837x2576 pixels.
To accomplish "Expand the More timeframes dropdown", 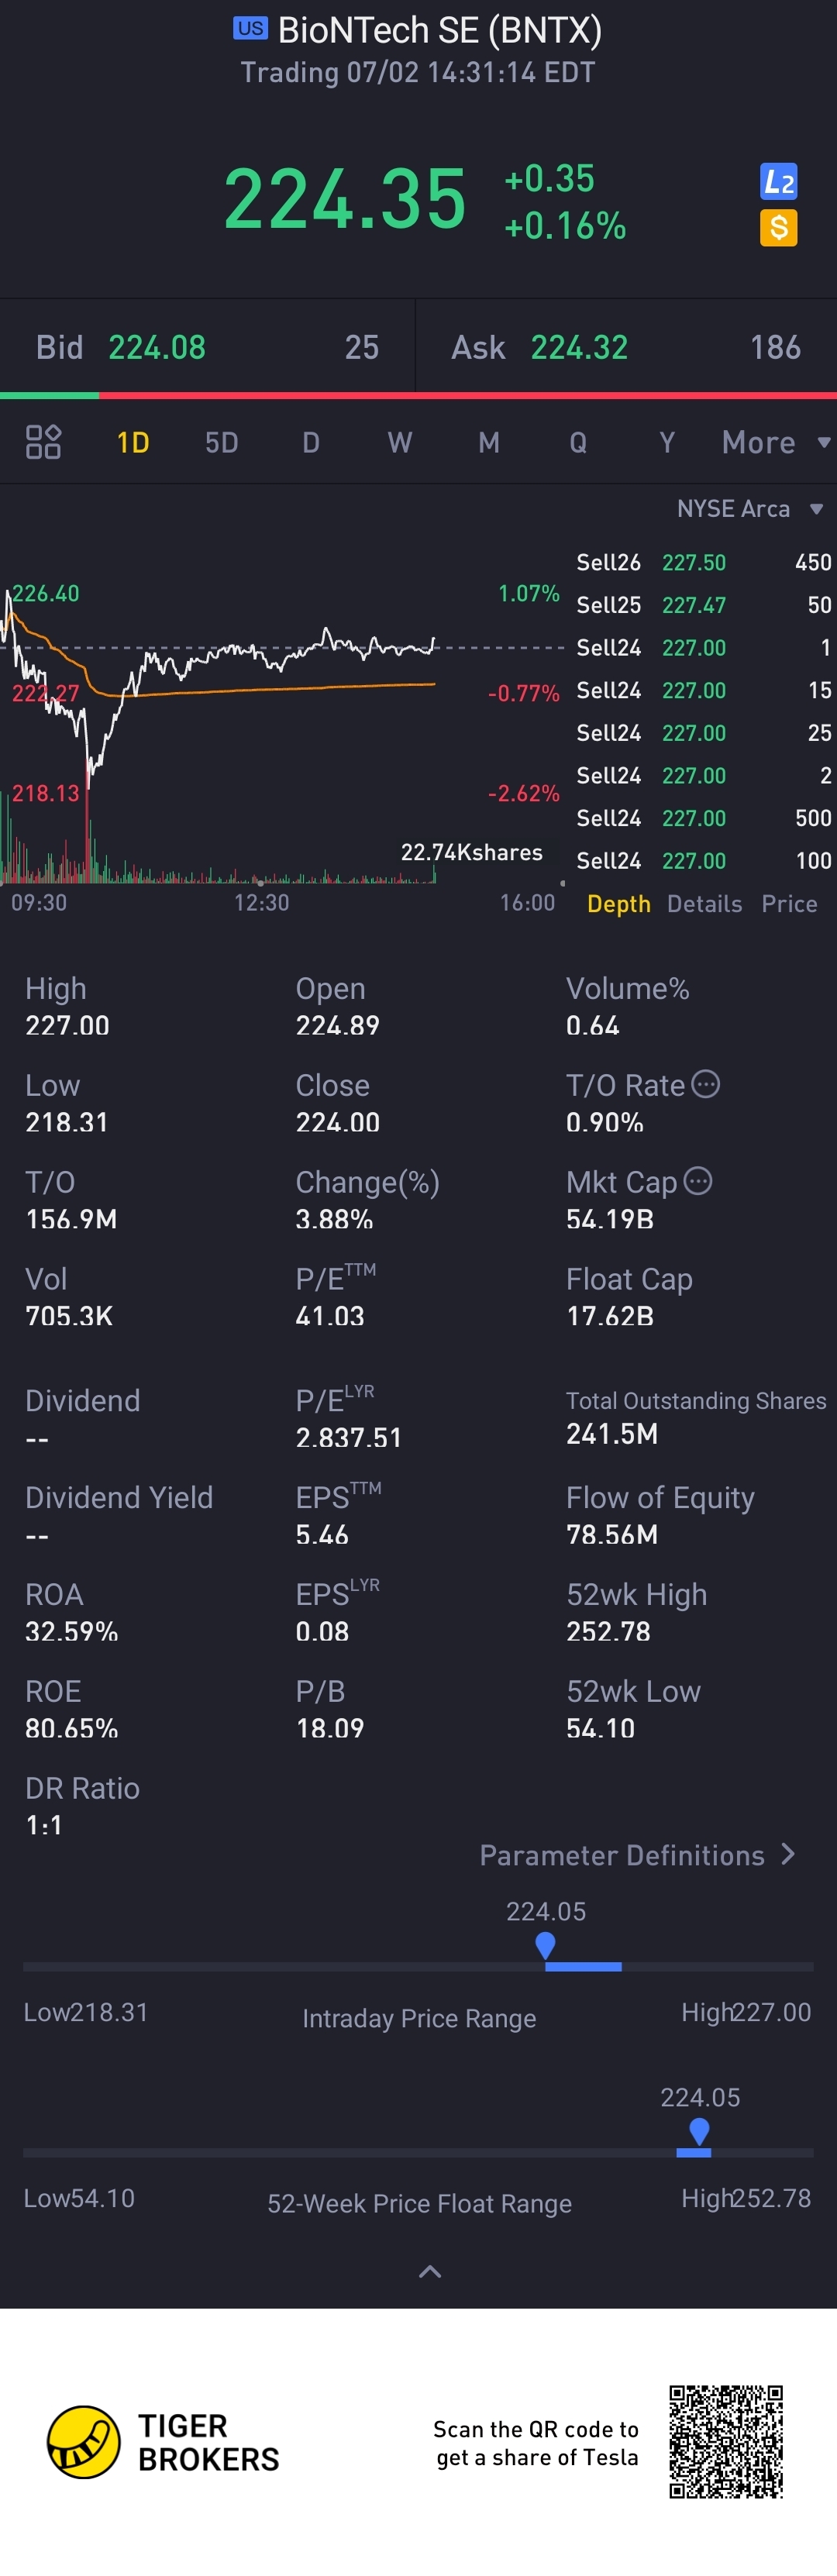I will [x=775, y=442].
